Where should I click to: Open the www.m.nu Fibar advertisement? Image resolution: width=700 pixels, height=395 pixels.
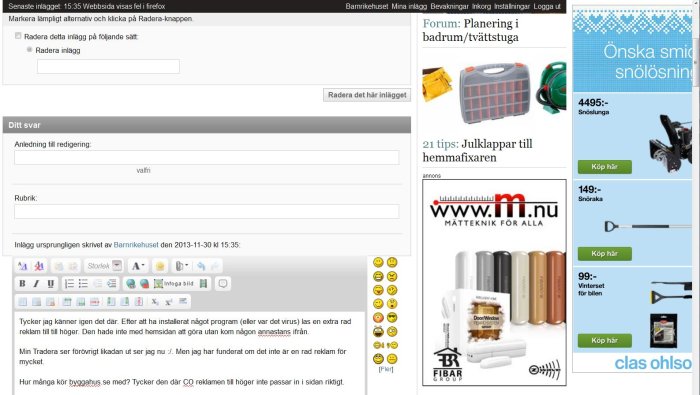494,283
